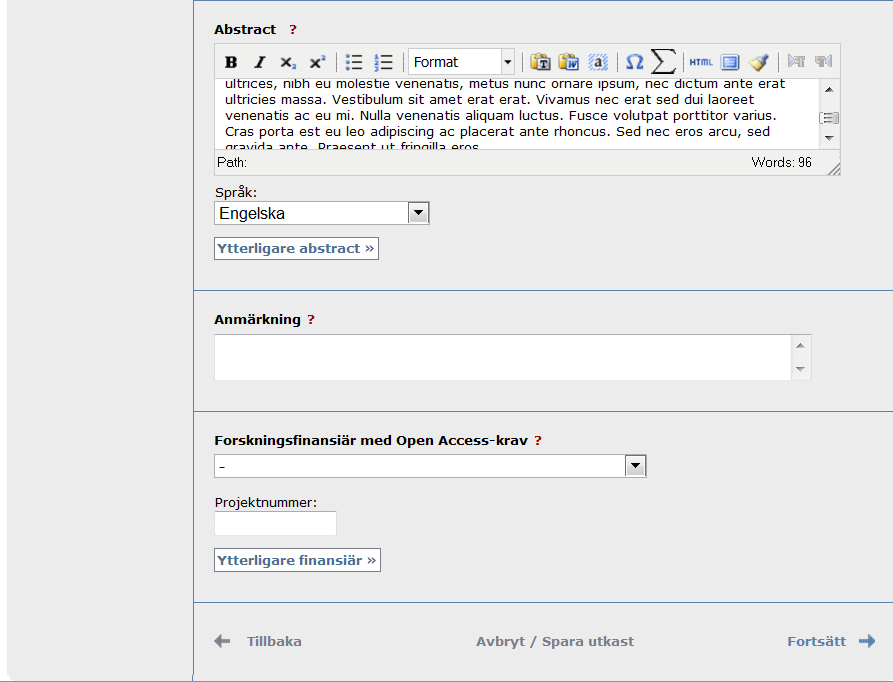This screenshot has height=682, width=893.
Task: Click Avbryt / Spara utkast link
Action: [x=555, y=642]
